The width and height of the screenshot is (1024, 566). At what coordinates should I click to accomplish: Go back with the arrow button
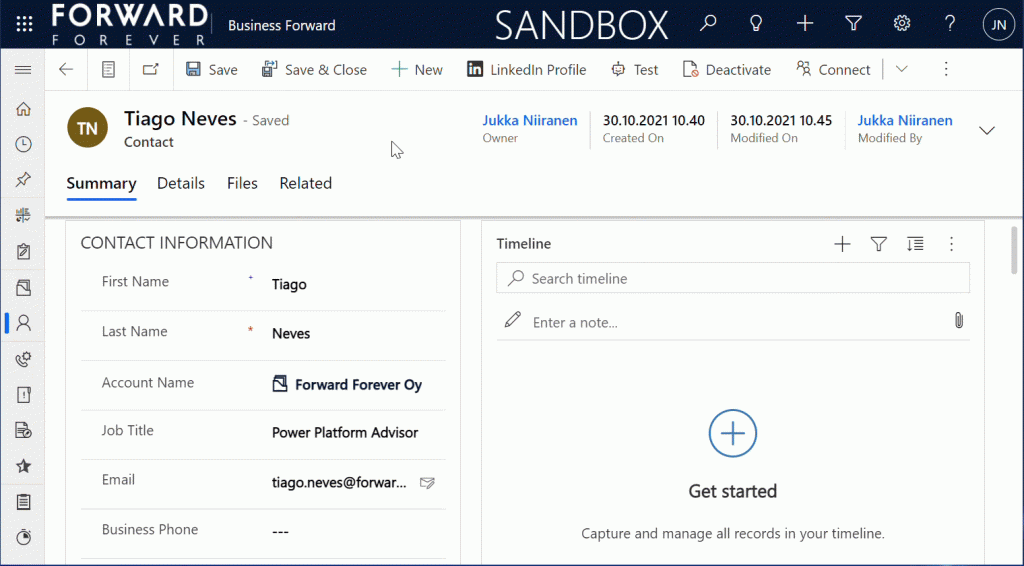(x=66, y=69)
